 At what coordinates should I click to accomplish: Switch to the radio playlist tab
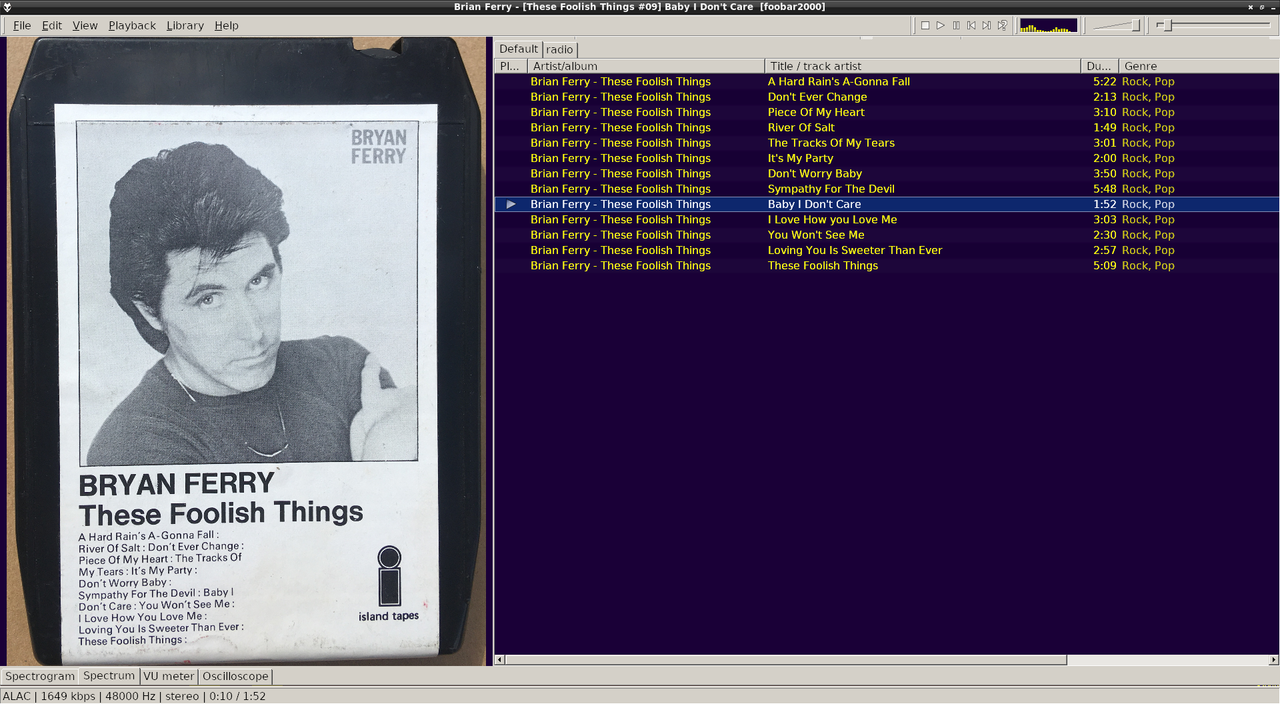click(x=560, y=49)
